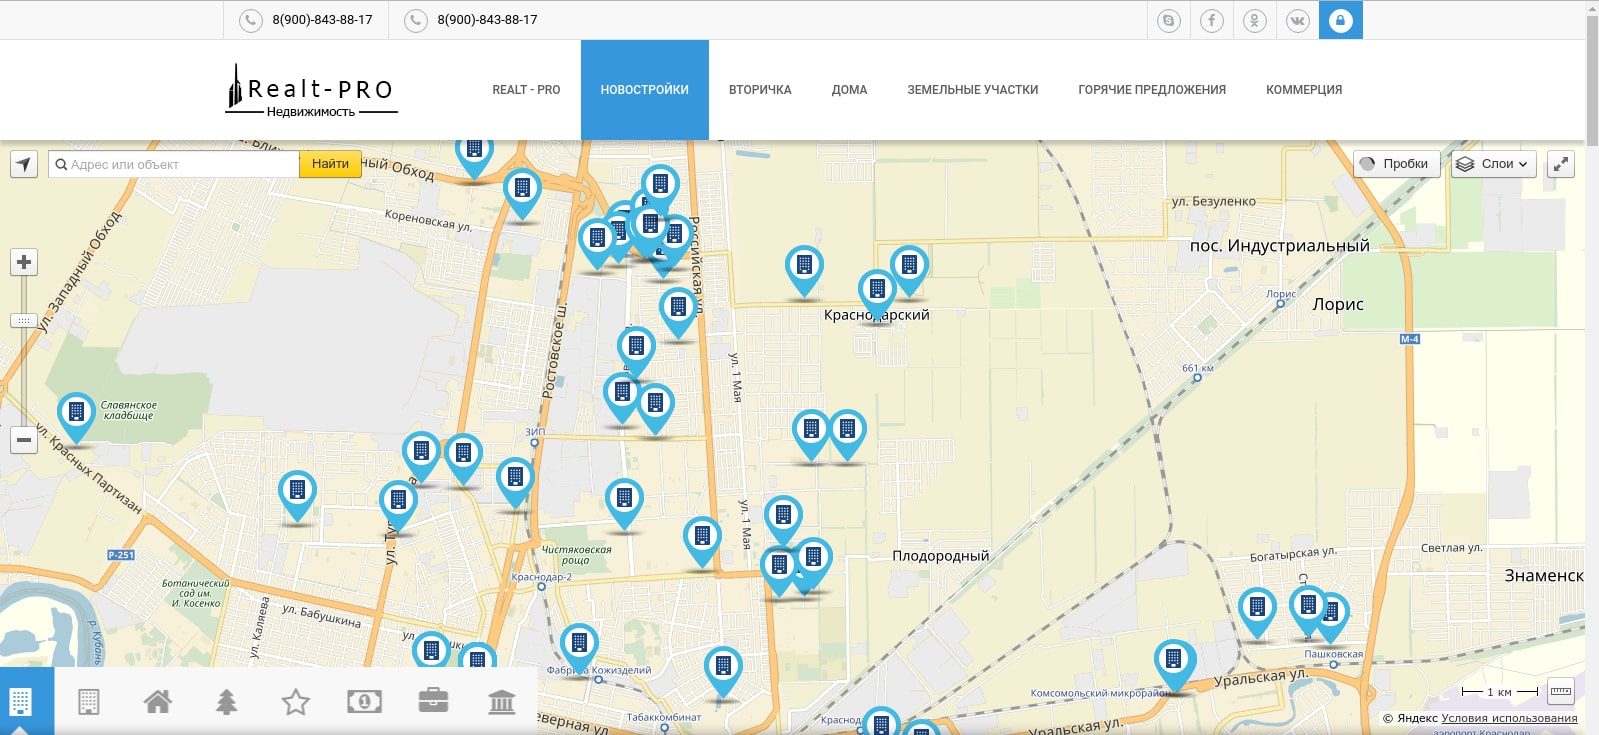Screen dimensions: 1599x735
Task: Select the star hot-offers filter icon
Action: 296,702
